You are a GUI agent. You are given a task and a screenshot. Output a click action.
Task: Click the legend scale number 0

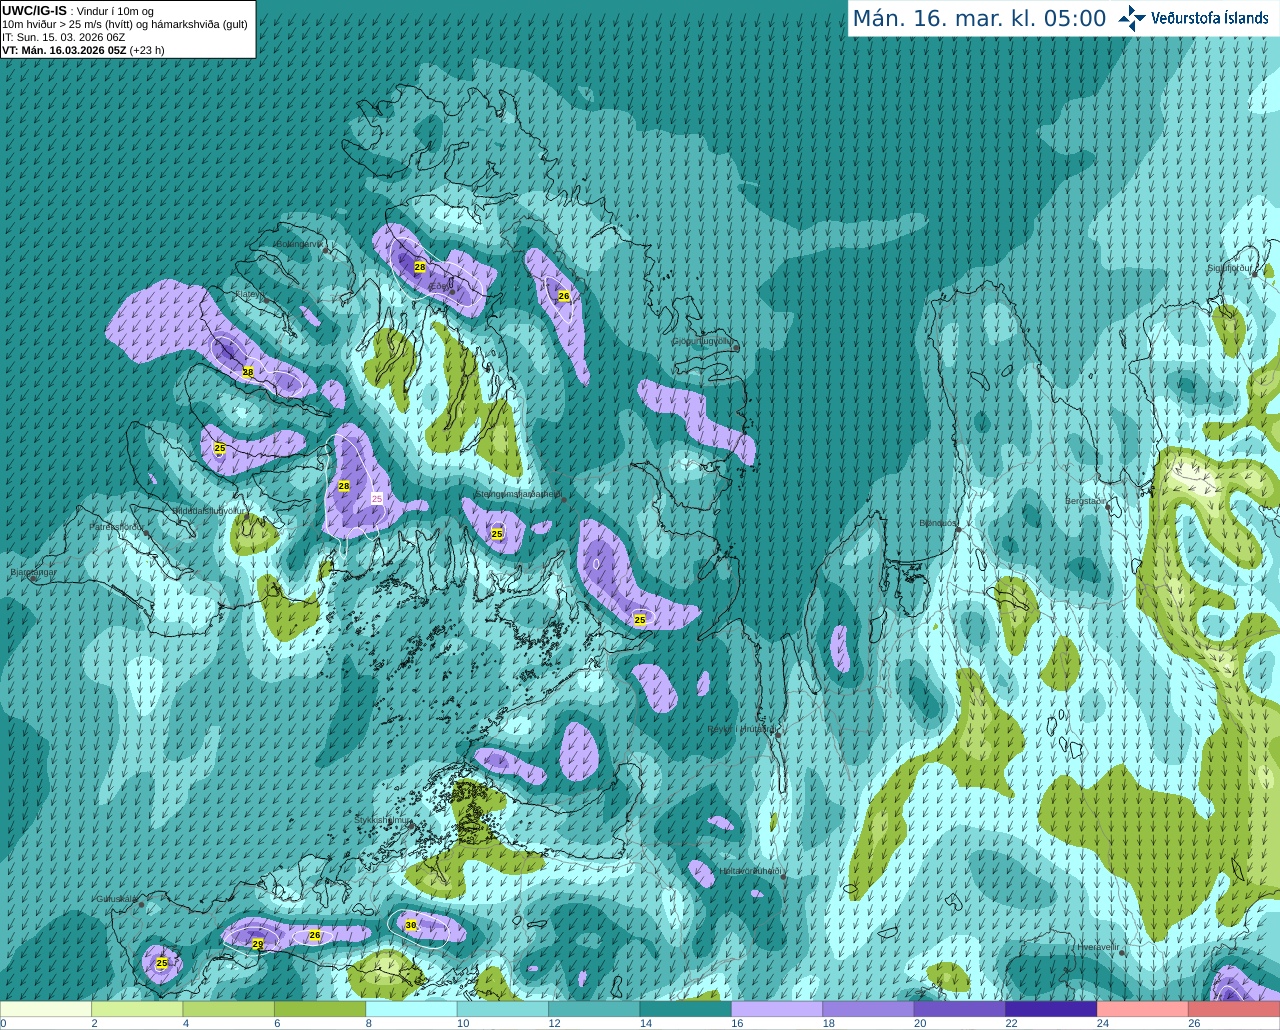click(3, 1023)
